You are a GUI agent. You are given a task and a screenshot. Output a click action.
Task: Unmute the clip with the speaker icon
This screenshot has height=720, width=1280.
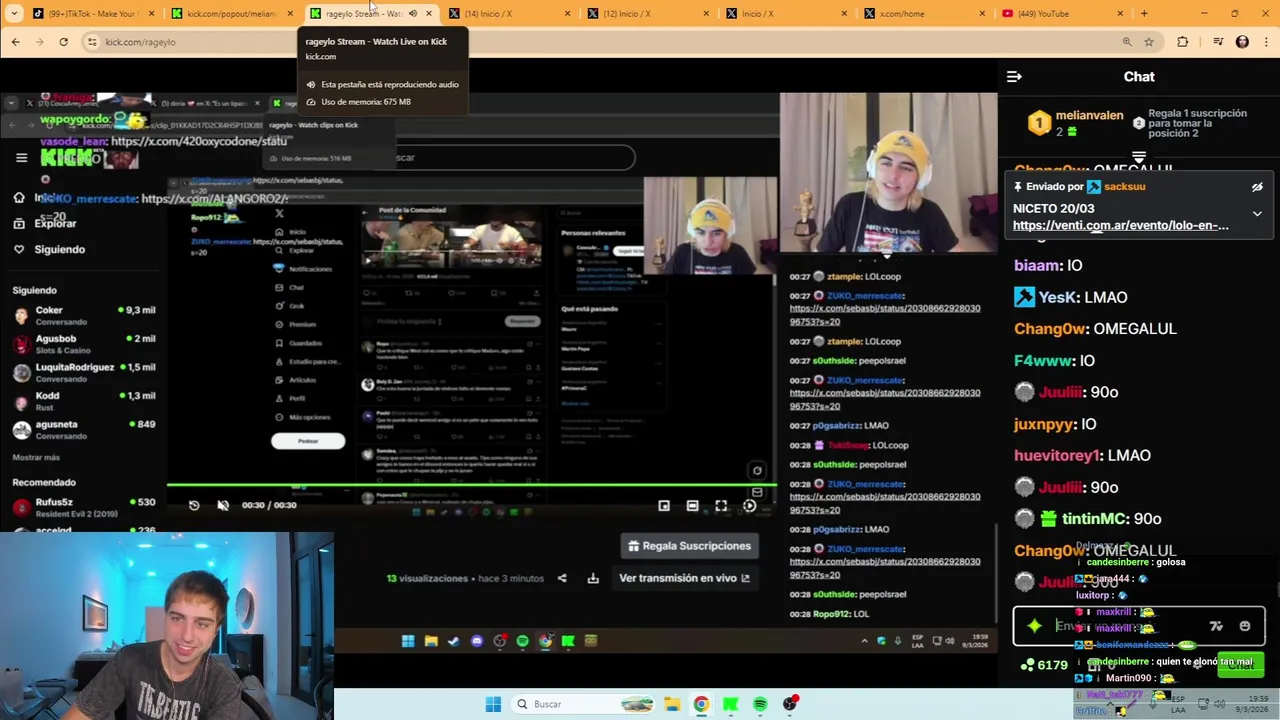click(x=223, y=505)
